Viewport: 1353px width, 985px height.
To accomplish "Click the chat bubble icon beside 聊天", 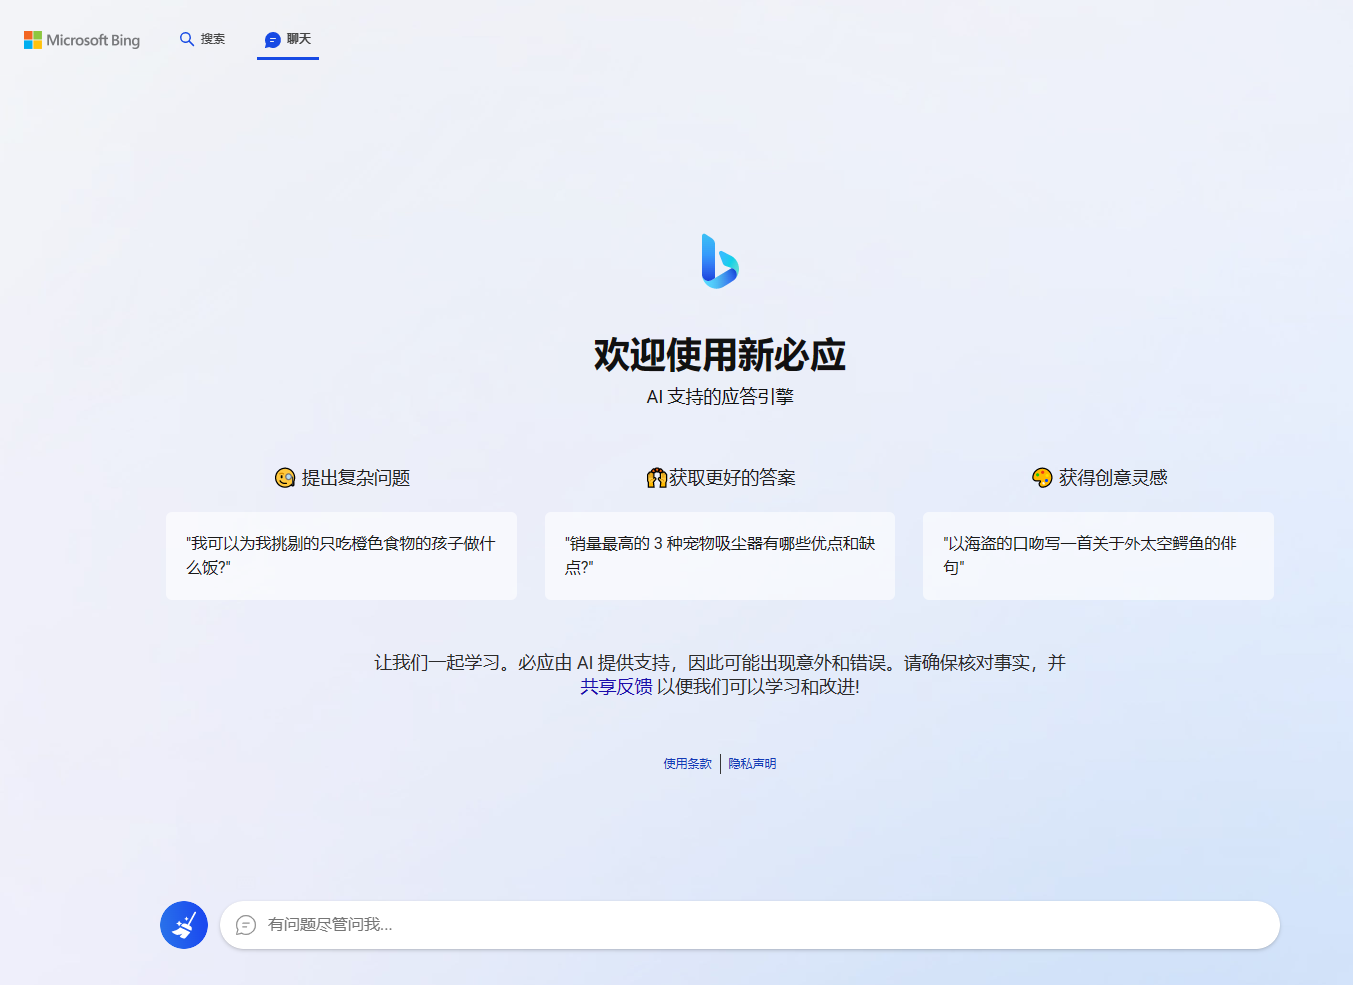I will coord(271,40).
